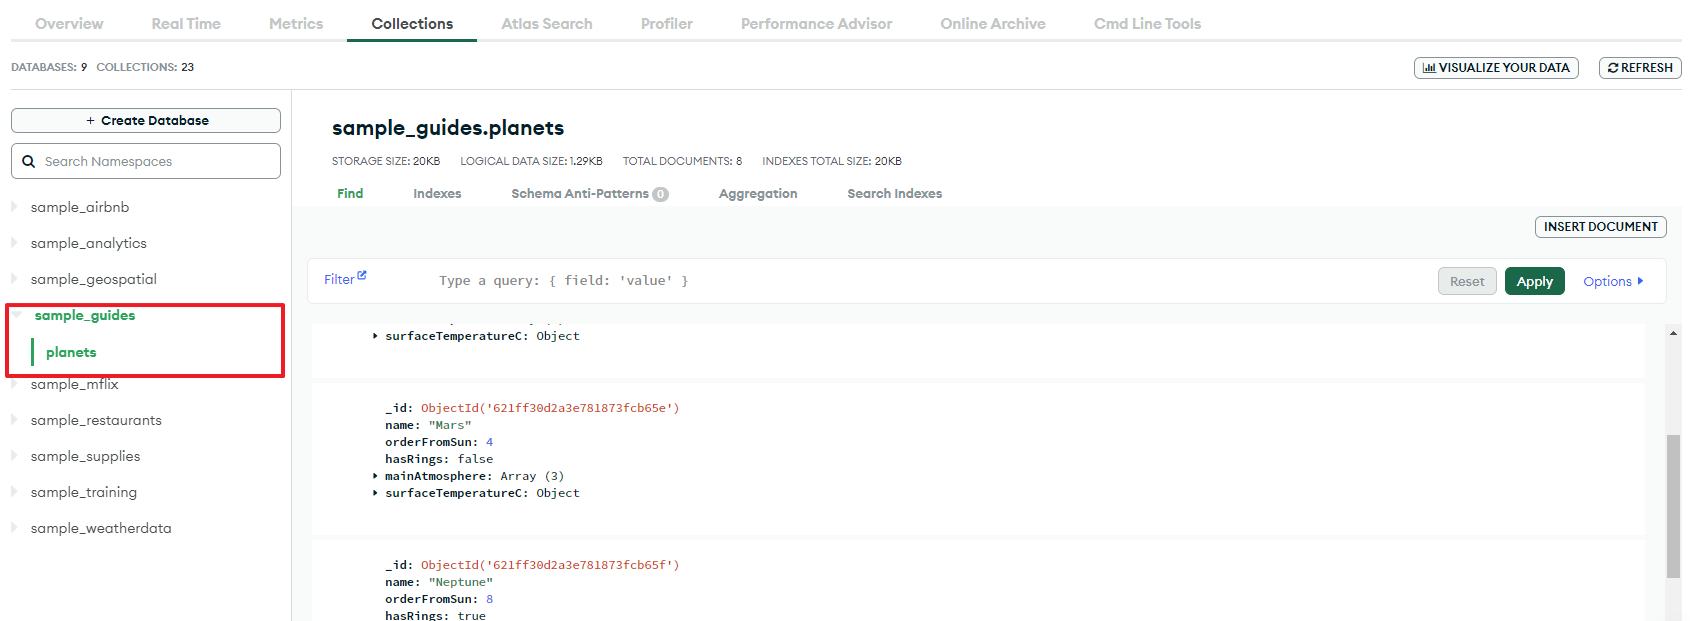Open the Atlas Search tab

[x=547, y=23]
